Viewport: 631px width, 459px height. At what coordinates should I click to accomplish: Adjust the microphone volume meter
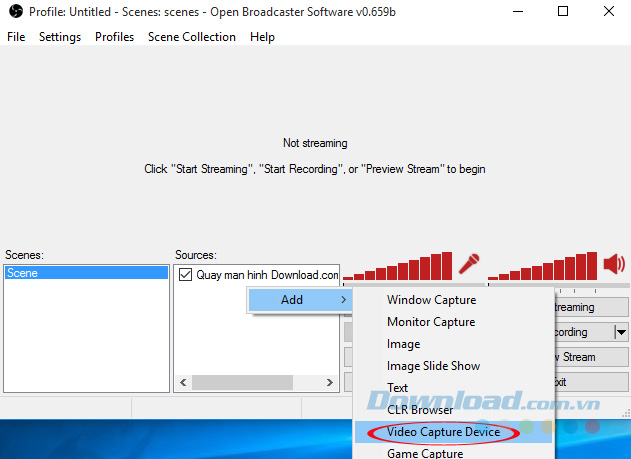[398, 266]
